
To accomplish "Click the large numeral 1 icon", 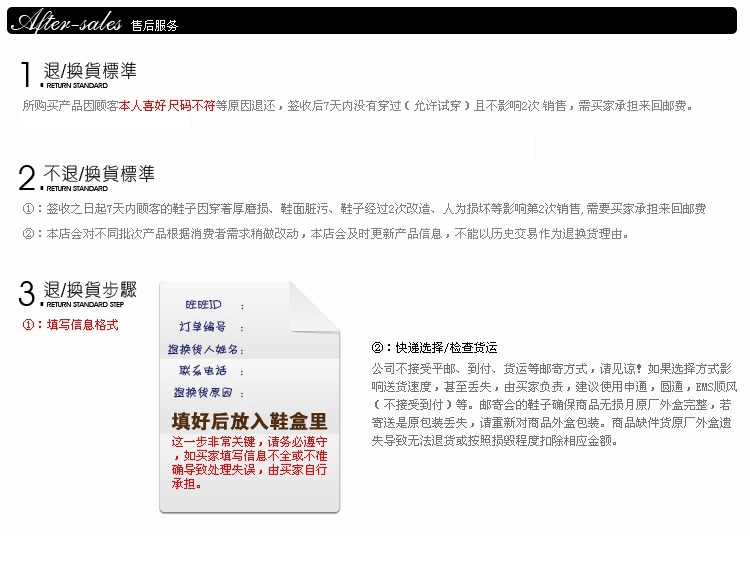I will [28, 77].
